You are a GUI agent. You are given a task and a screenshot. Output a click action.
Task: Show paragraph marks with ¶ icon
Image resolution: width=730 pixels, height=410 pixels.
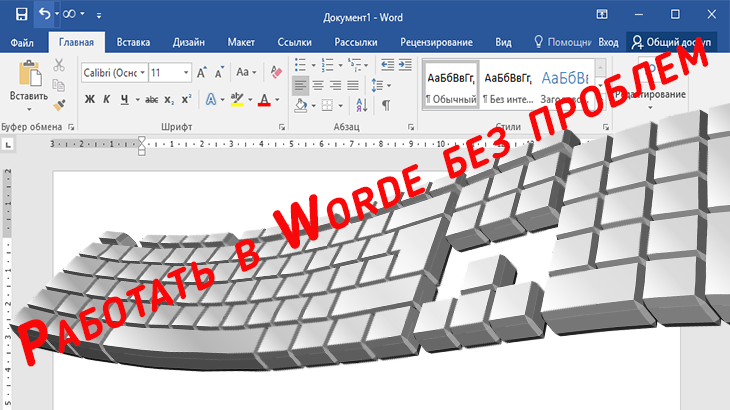pos(386,106)
